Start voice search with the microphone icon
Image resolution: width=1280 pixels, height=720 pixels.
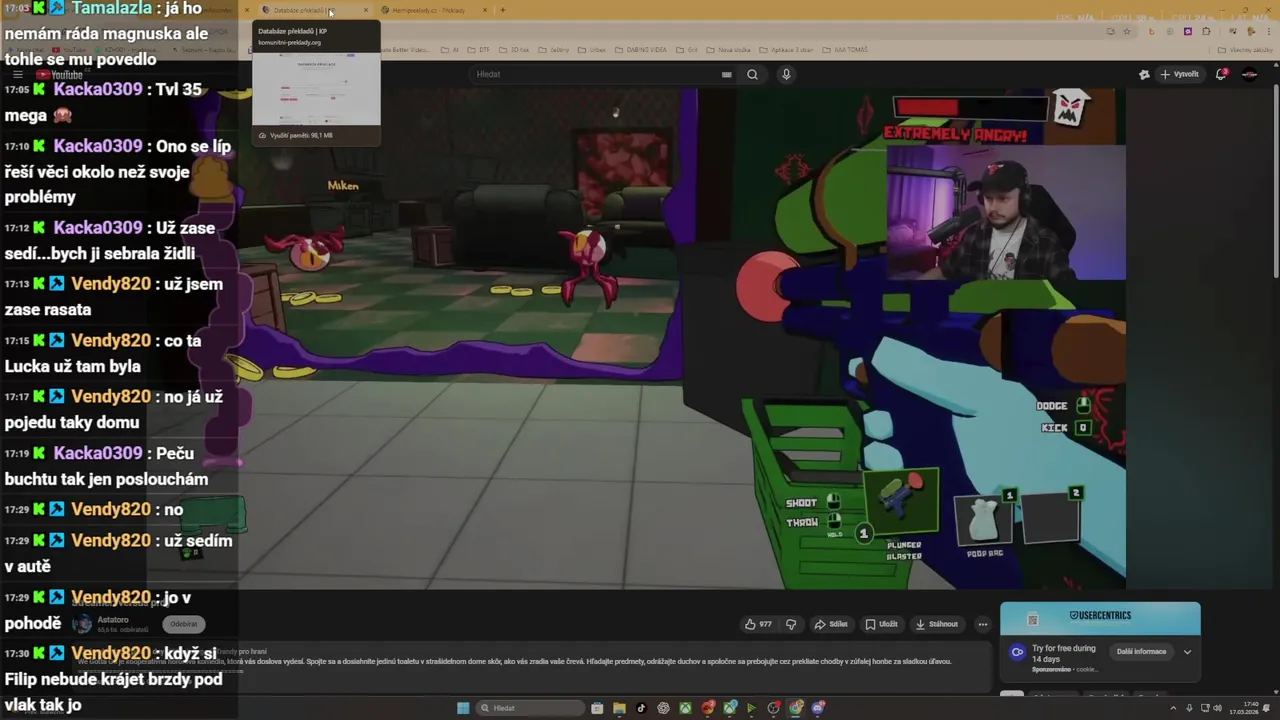[x=786, y=74]
